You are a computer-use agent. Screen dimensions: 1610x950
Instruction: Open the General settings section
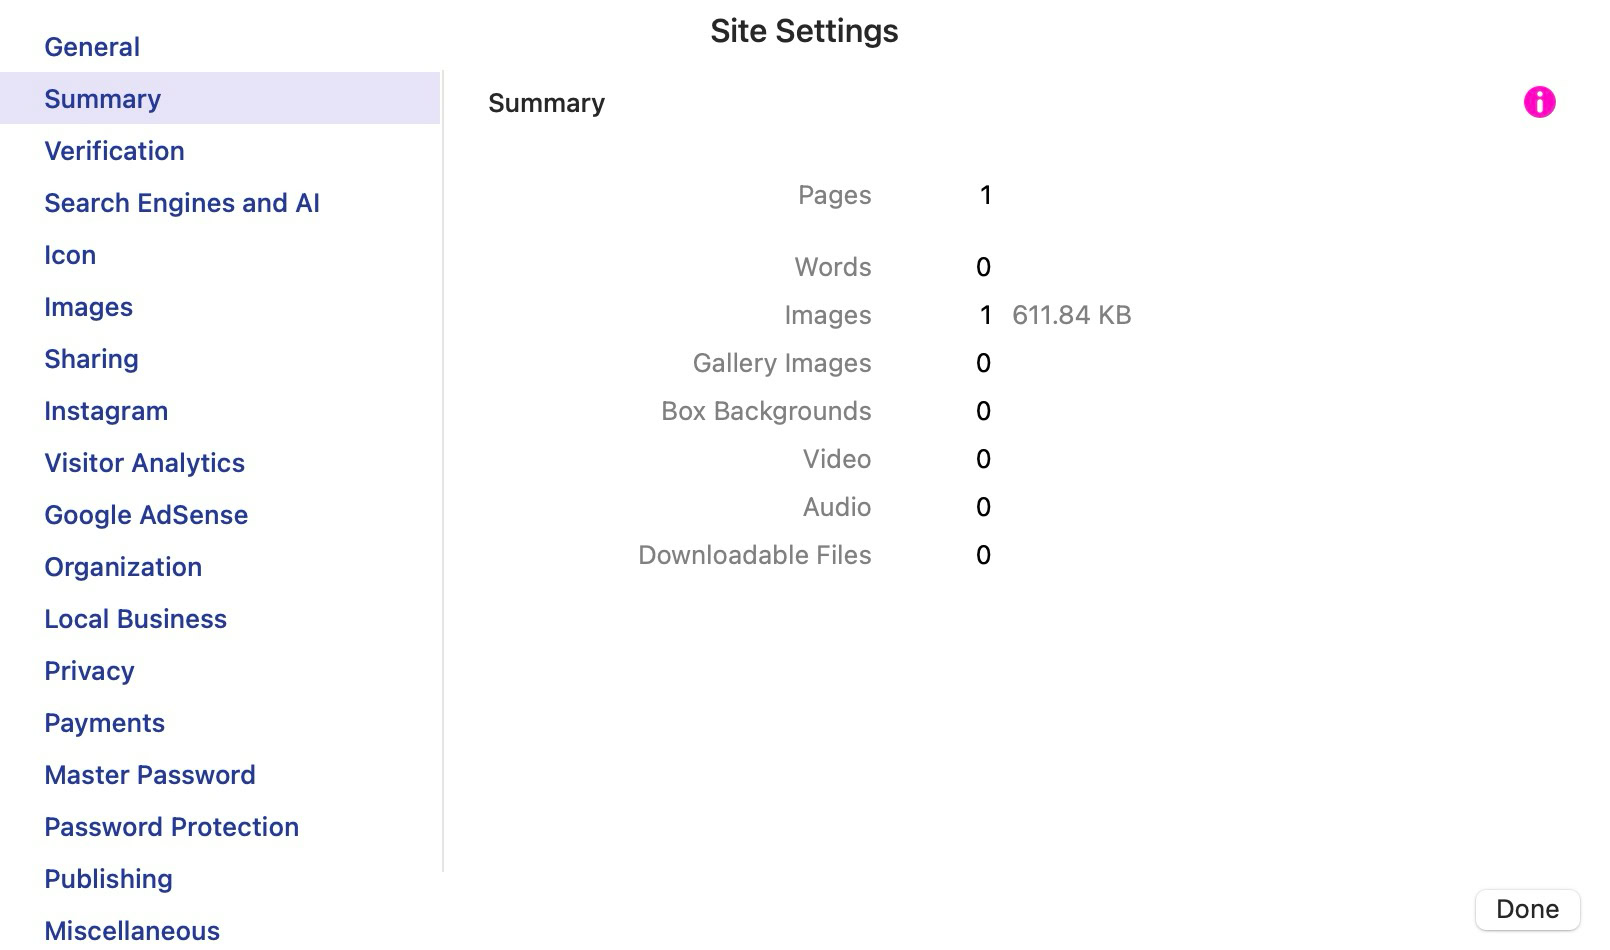(x=92, y=47)
